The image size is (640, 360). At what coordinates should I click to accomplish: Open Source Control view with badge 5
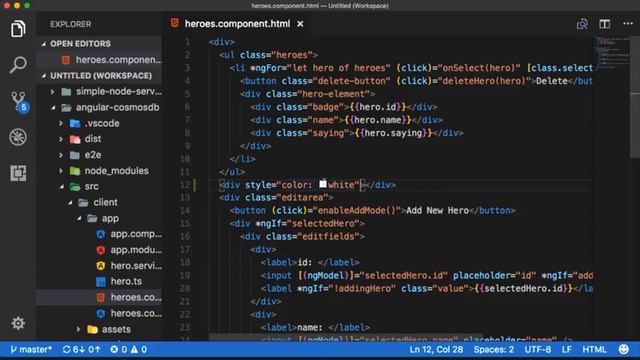click(19, 101)
